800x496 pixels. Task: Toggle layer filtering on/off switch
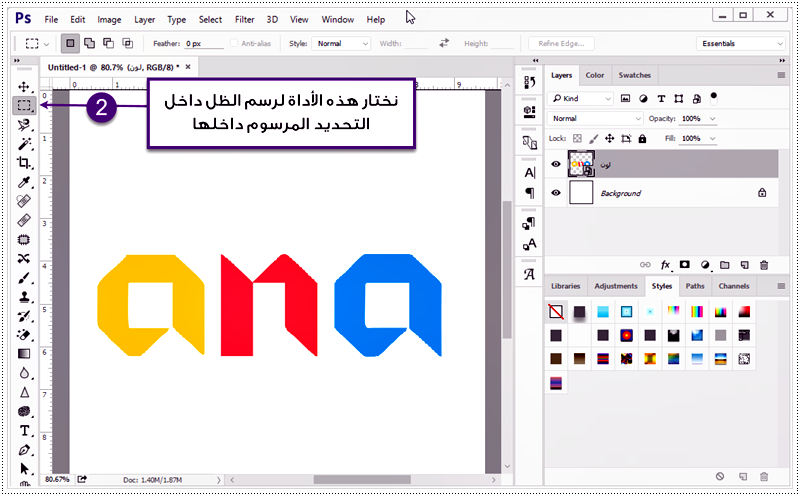pos(714,98)
